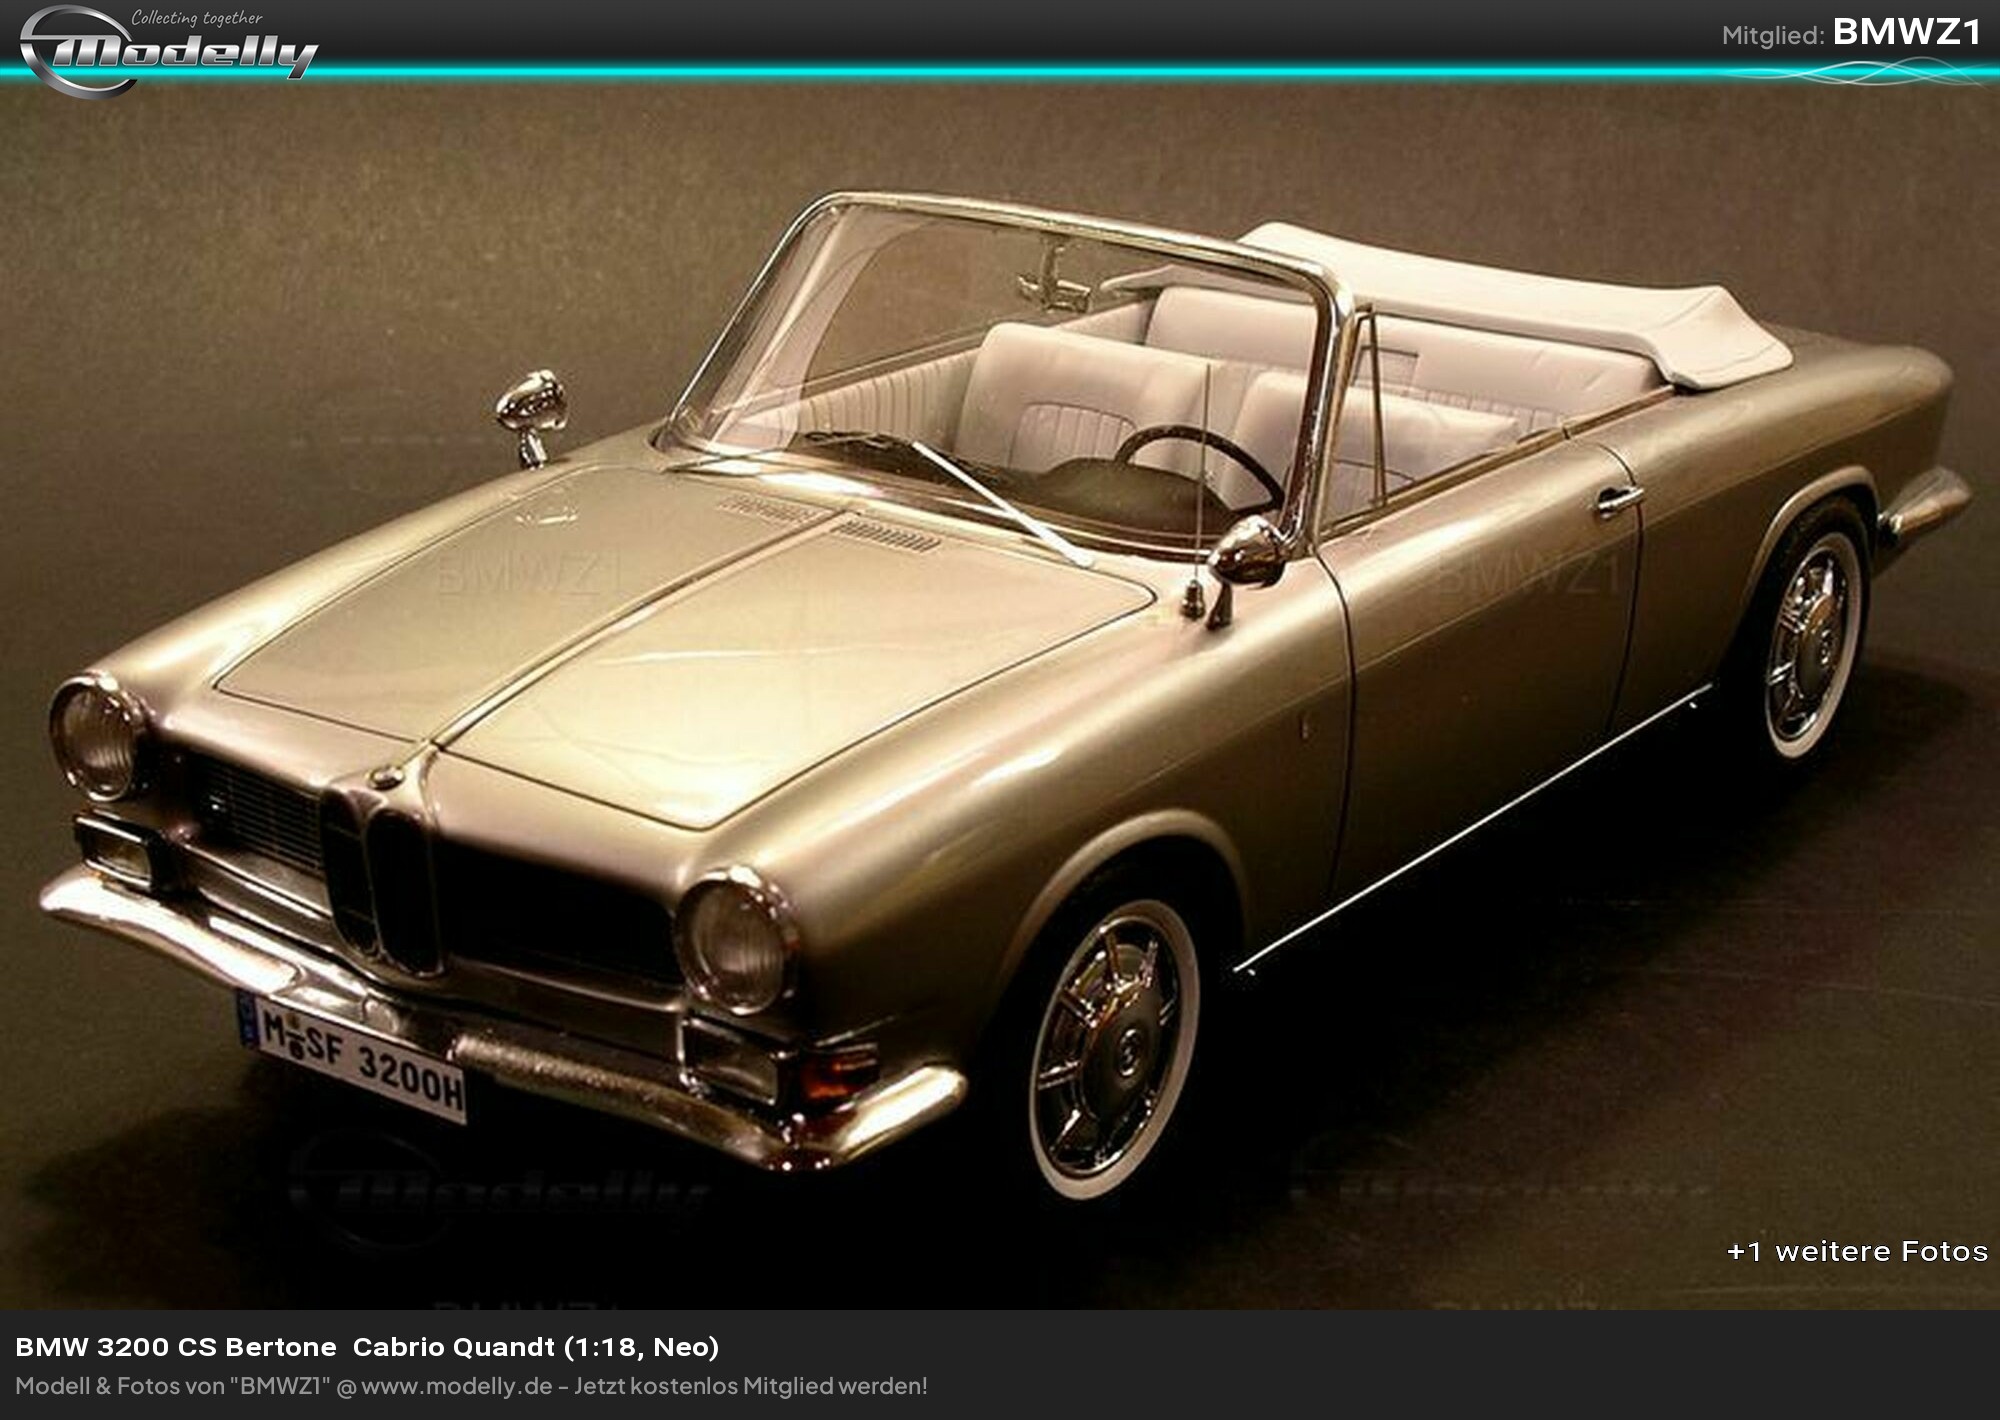Image resolution: width=2000 pixels, height=1420 pixels.
Task: Click the chrome door handle
Action: coord(1618,499)
